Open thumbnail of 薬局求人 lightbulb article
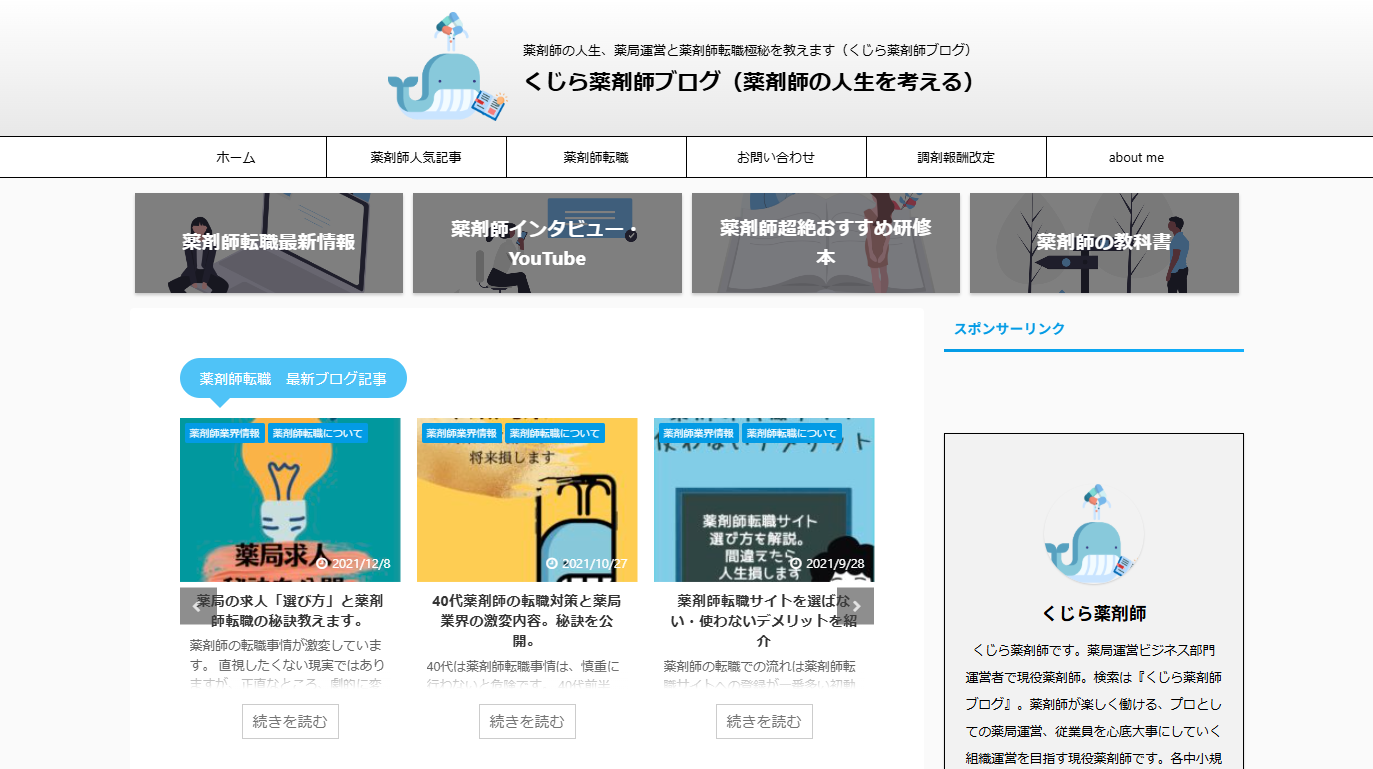Viewport: 1373px width, 769px height. click(290, 500)
